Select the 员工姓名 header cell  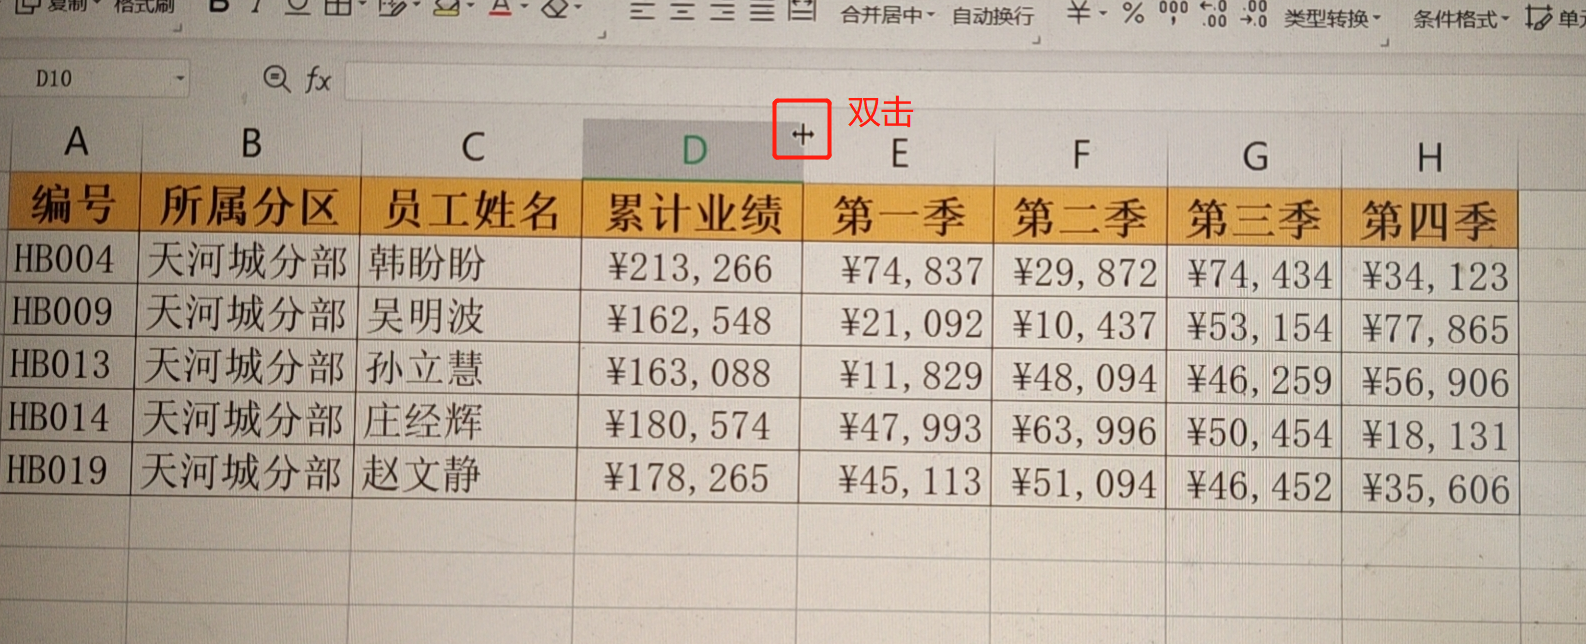pyautogui.click(x=471, y=210)
